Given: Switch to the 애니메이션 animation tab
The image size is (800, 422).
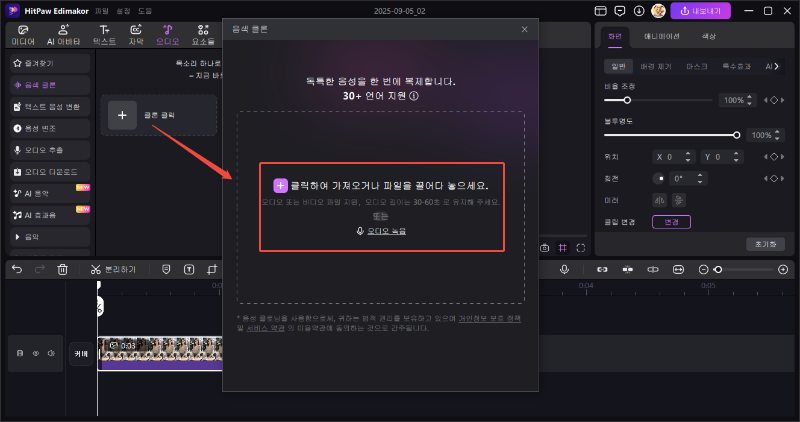Looking at the screenshot, I should pyautogui.click(x=661, y=36).
